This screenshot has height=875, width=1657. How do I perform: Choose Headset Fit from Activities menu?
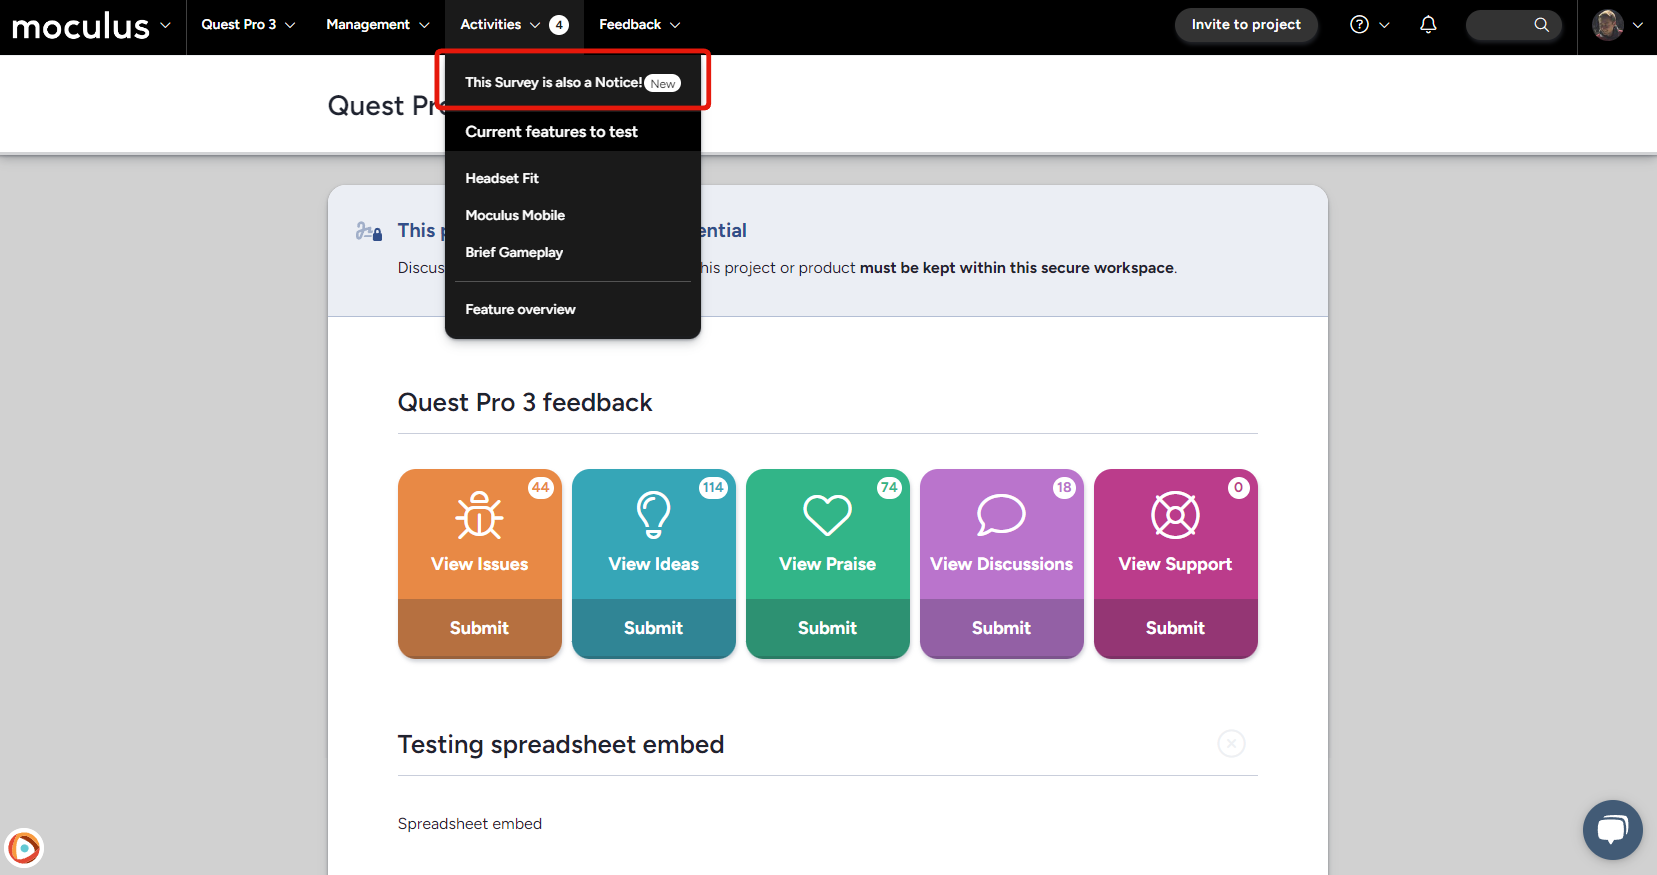coord(502,178)
